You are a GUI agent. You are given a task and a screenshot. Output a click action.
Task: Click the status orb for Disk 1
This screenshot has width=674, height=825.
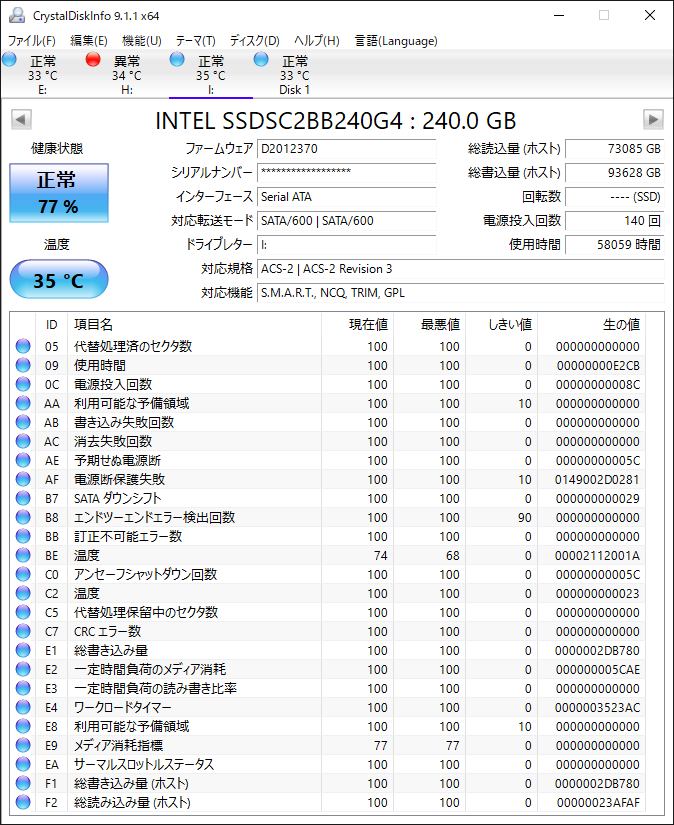click(x=261, y=60)
